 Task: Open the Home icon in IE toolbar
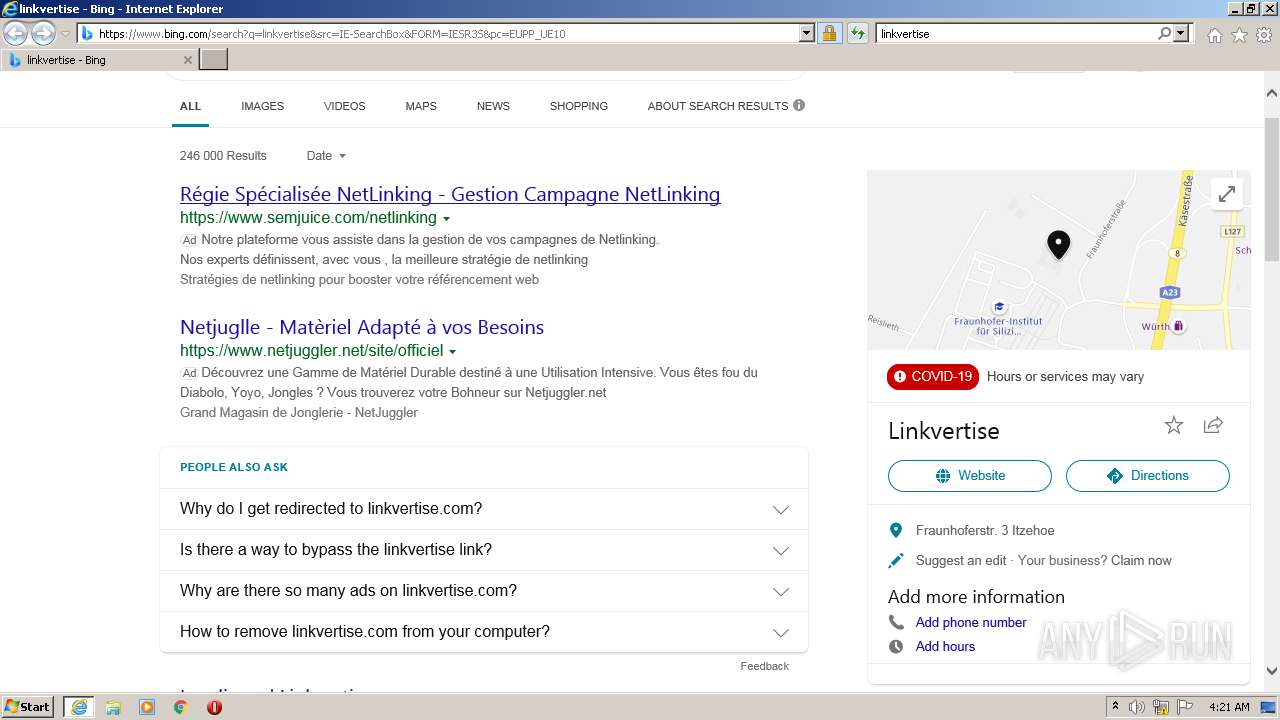tap(1214, 35)
